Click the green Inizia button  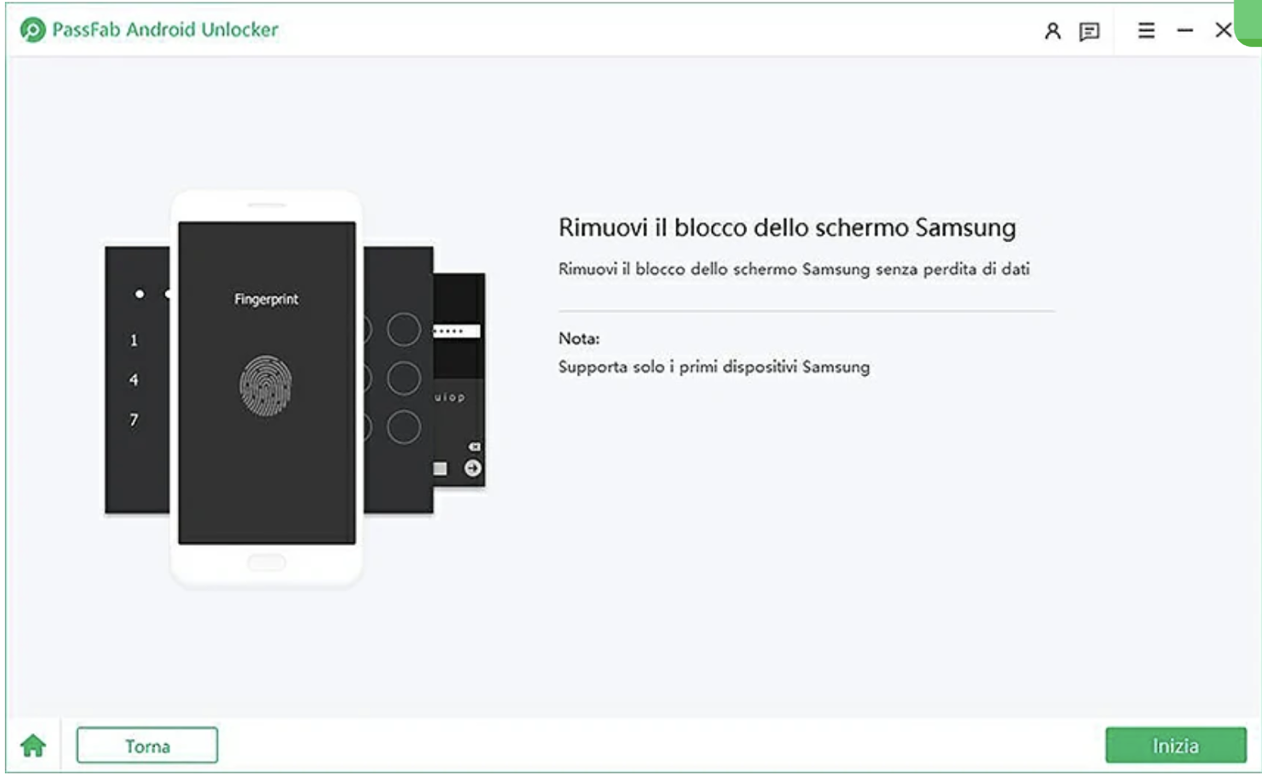click(x=1176, y=746)
